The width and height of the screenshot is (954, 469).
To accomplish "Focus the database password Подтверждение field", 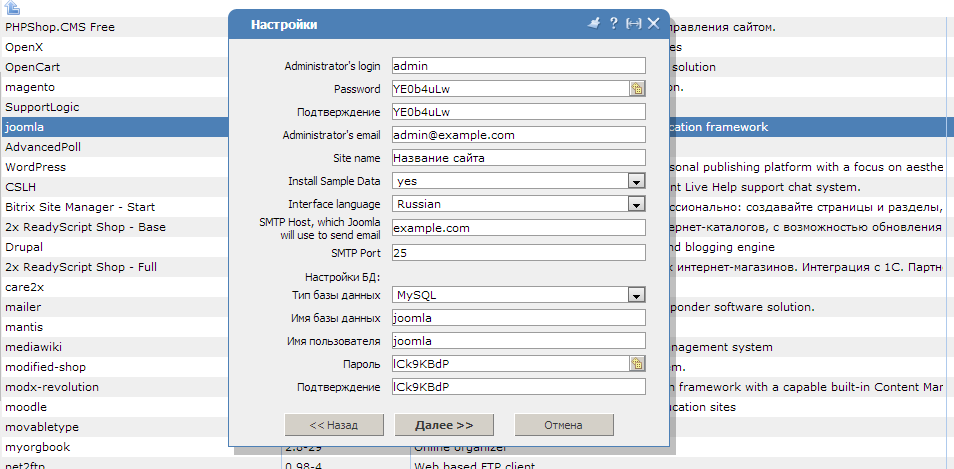I will pyautogui.click(x=518, y=387).
